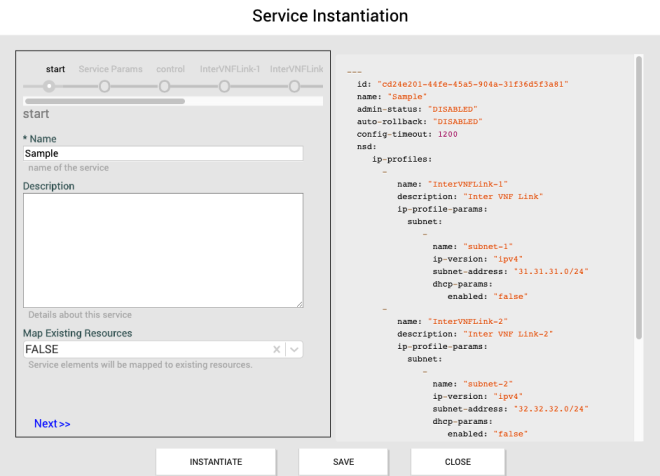The width and height of the screenshot is (660, 476).
Task: Click the wizard steps horizontal scrollbar
Action: (x=105, y=101)
